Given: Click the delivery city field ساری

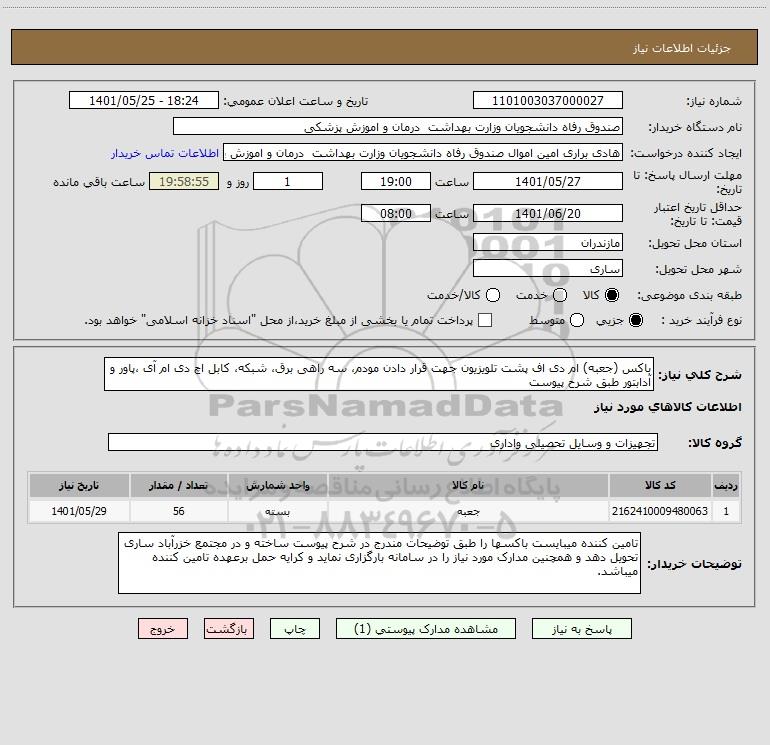Looking at the screenshot, I should pos(548,269).
